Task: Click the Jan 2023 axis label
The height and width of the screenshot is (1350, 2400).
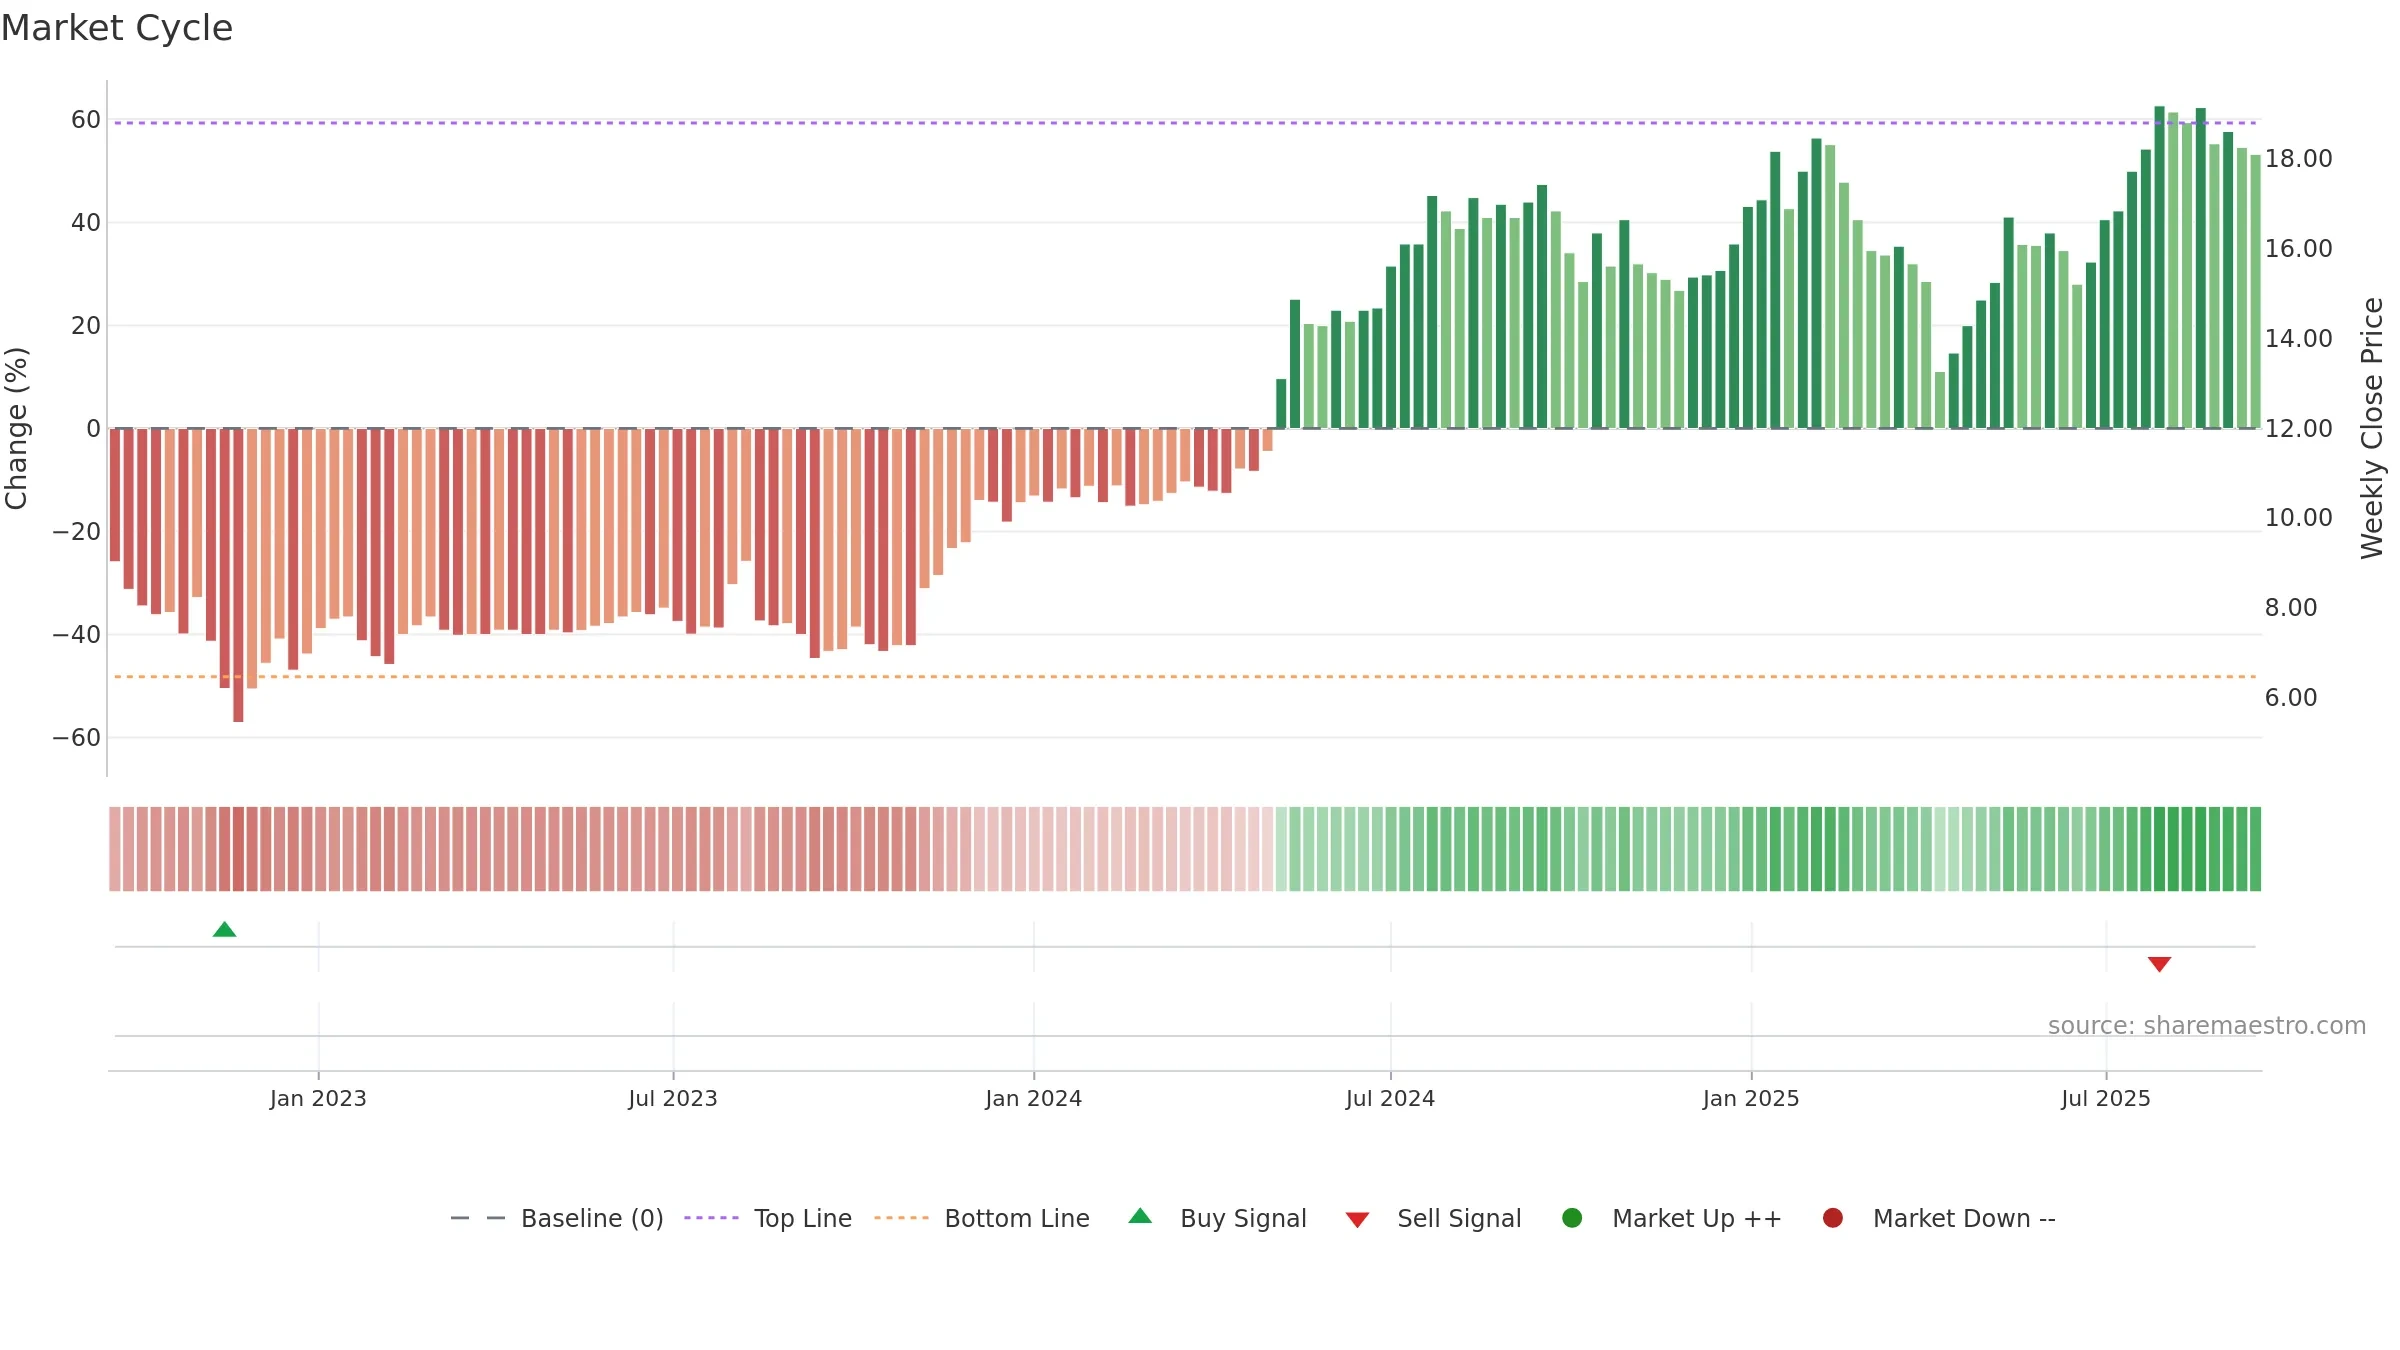Action: (318, 1099)
